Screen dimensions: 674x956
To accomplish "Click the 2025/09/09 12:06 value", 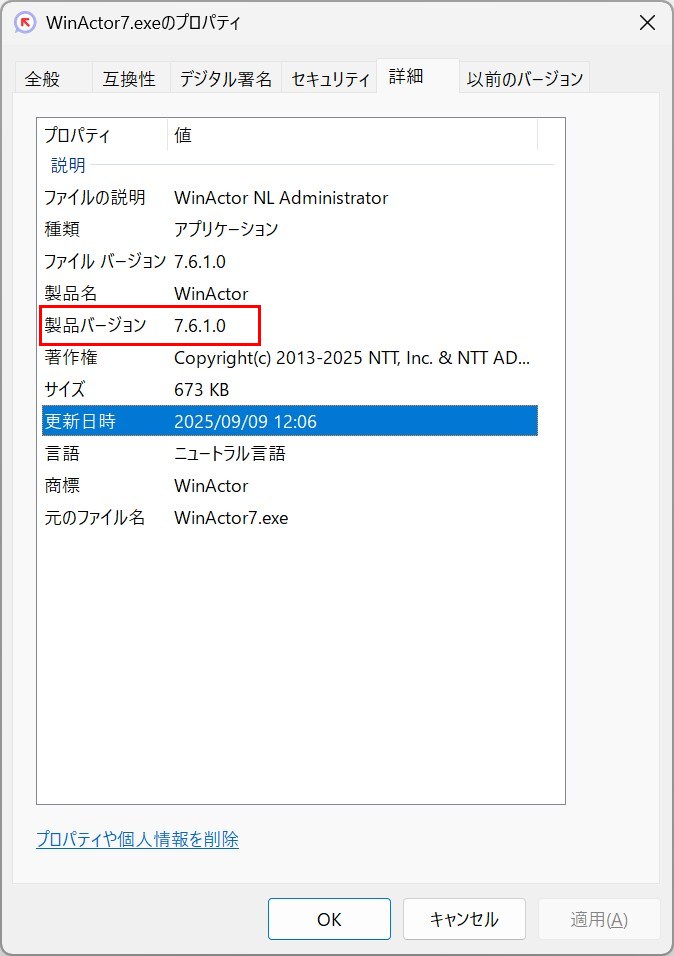I will tap(245, 422).
